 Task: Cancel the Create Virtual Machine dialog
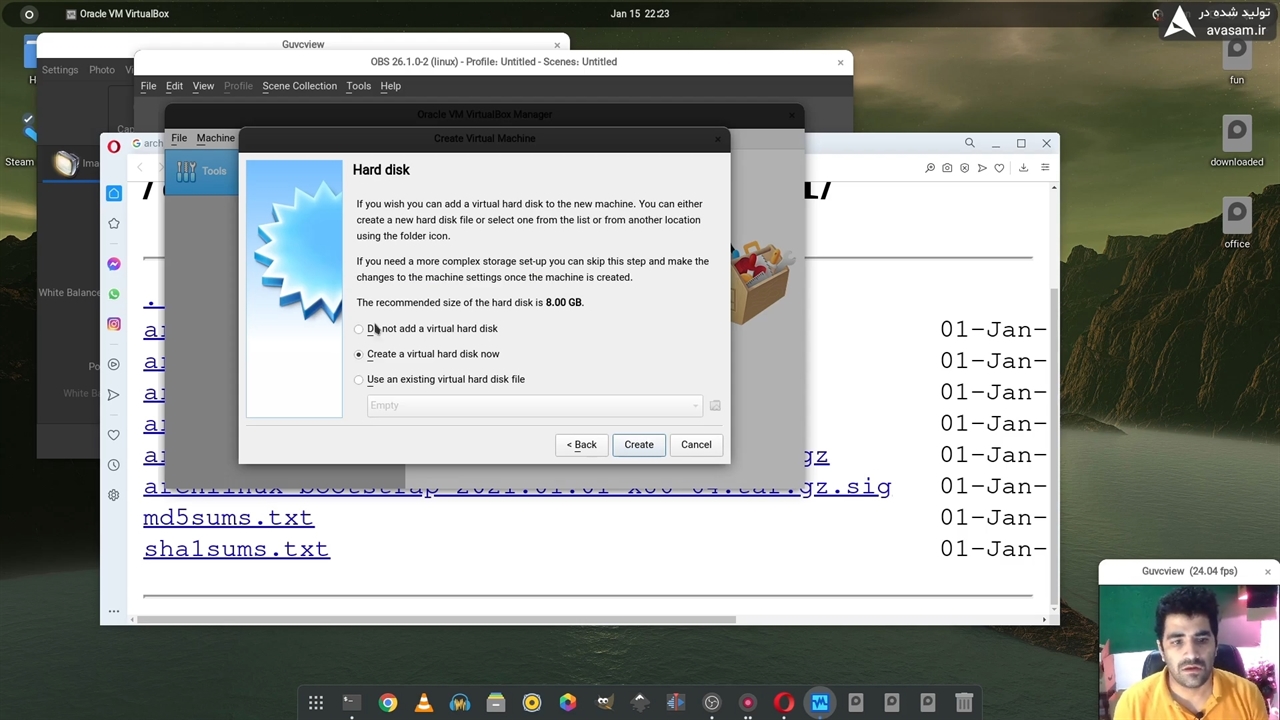696,445
